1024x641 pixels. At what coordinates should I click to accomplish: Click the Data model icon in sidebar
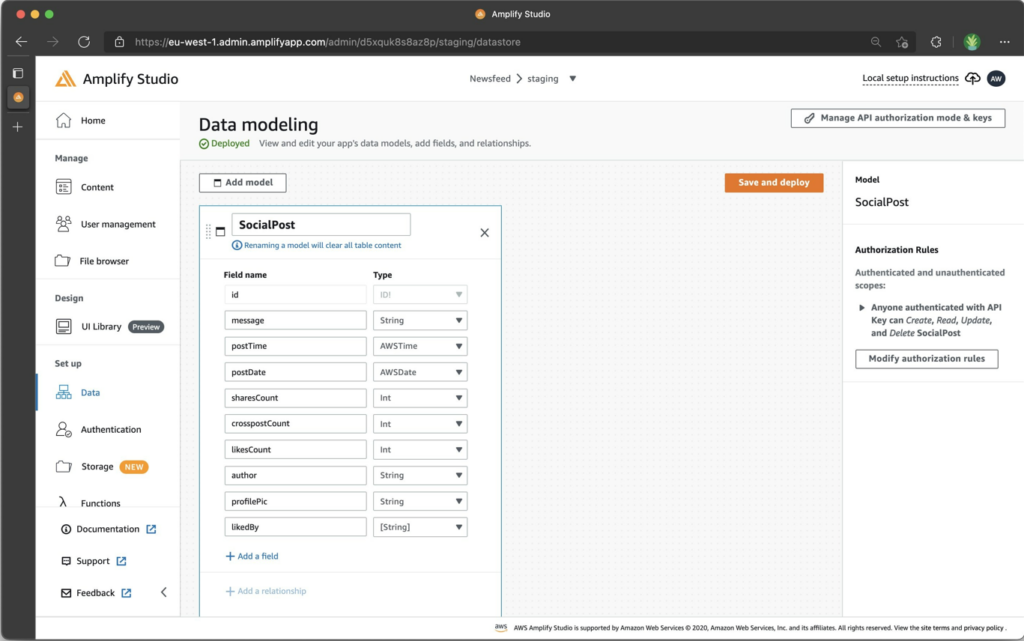coord(63,392)
